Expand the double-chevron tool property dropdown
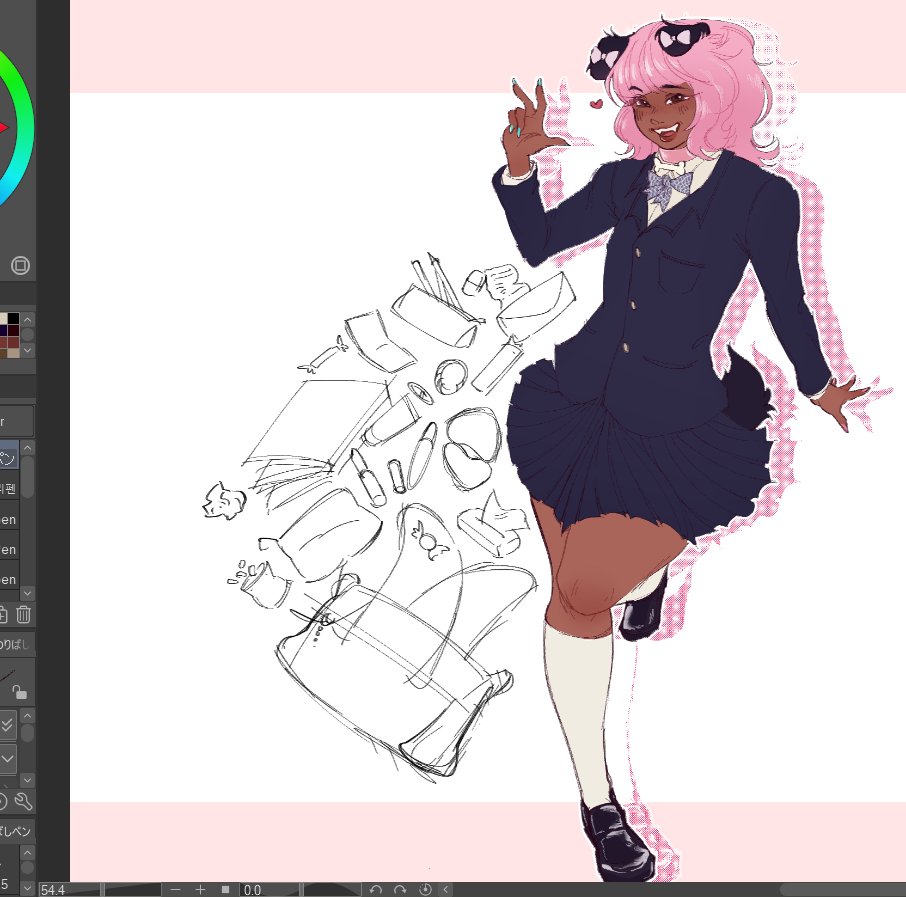Screen dimensions: 906x897 8,724
